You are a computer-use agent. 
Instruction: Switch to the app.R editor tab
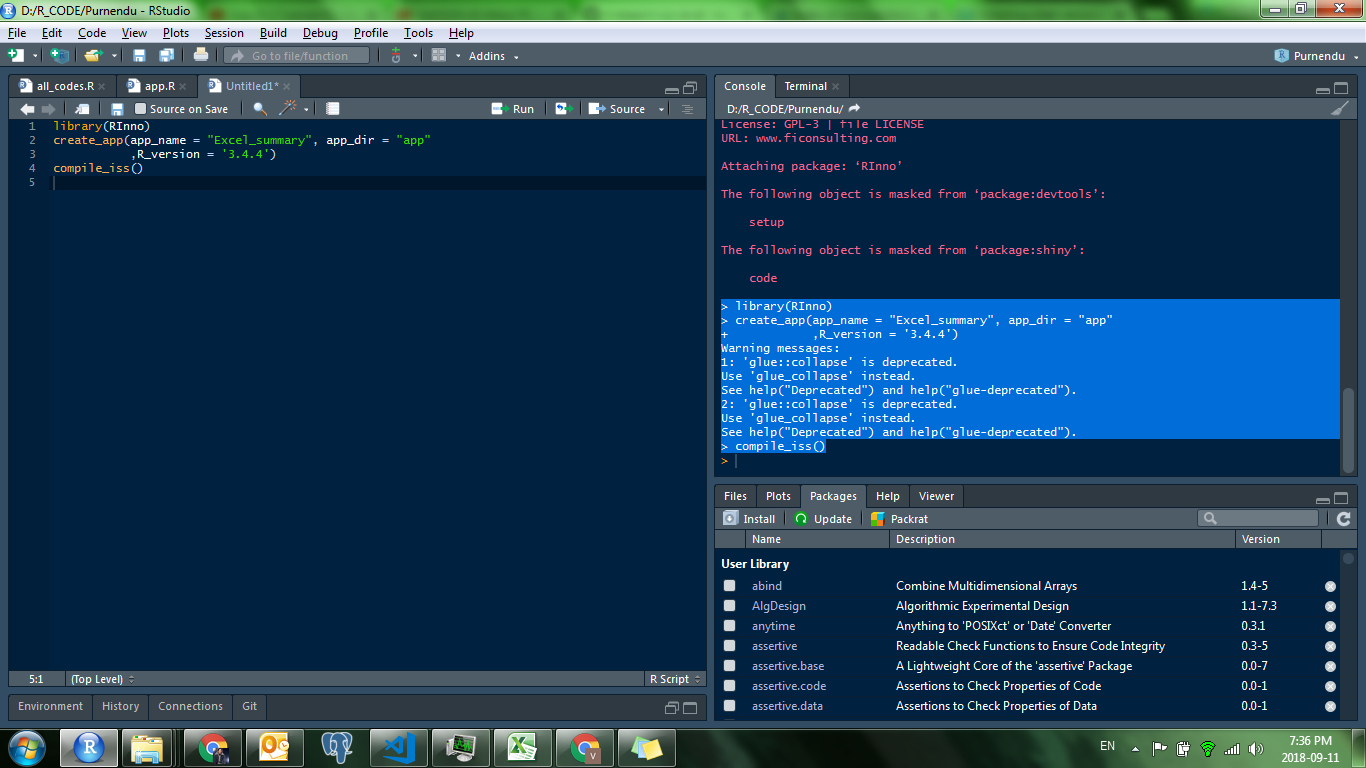159,86
